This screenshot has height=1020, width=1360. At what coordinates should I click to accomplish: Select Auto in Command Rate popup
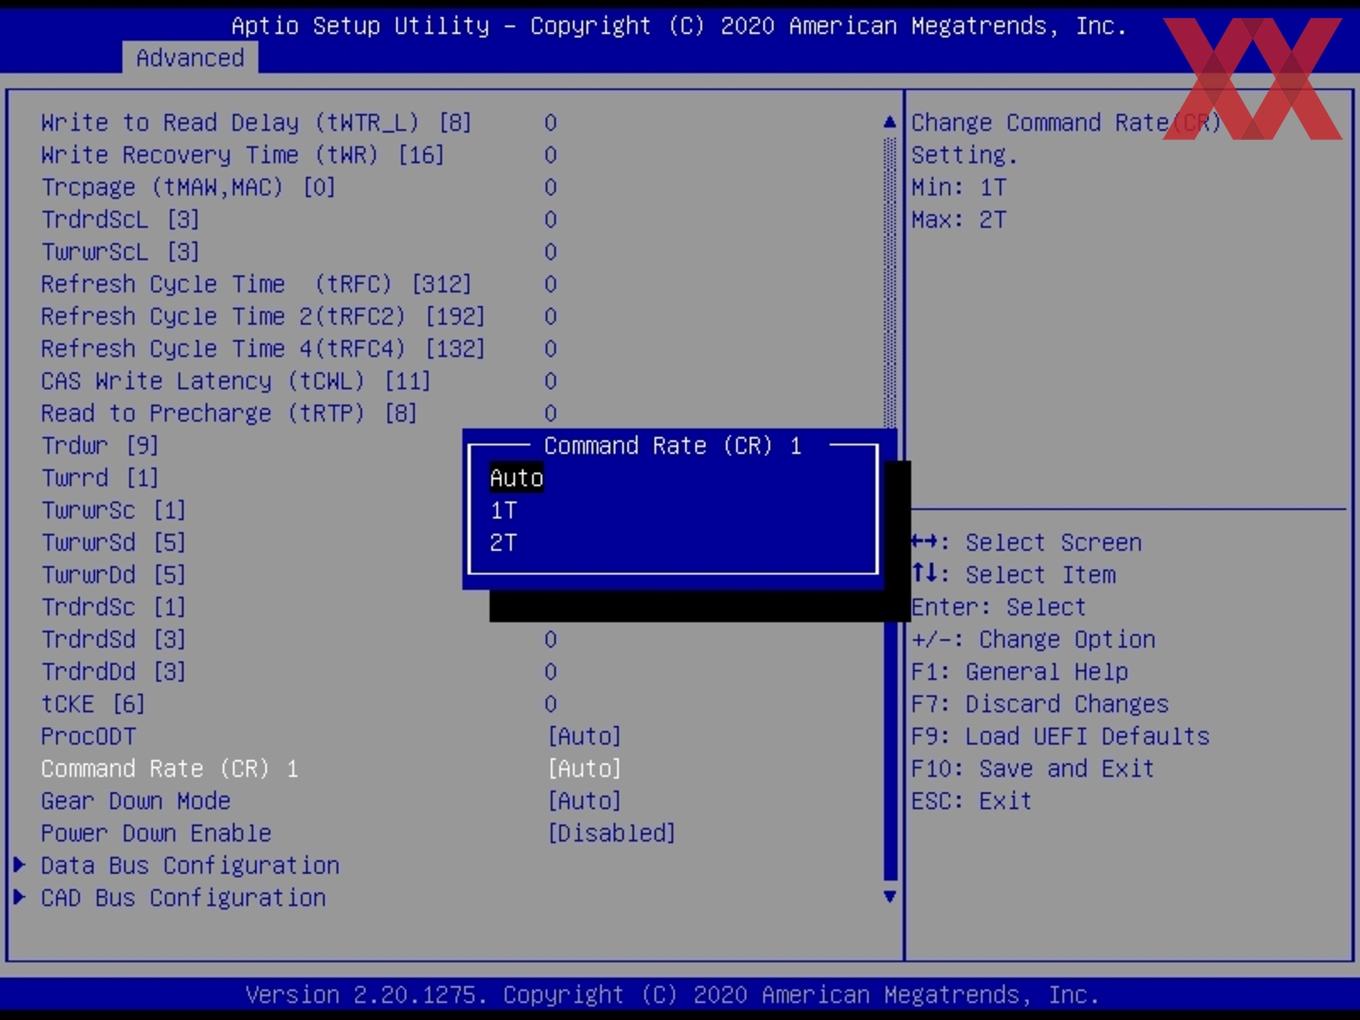coord(516,478)
